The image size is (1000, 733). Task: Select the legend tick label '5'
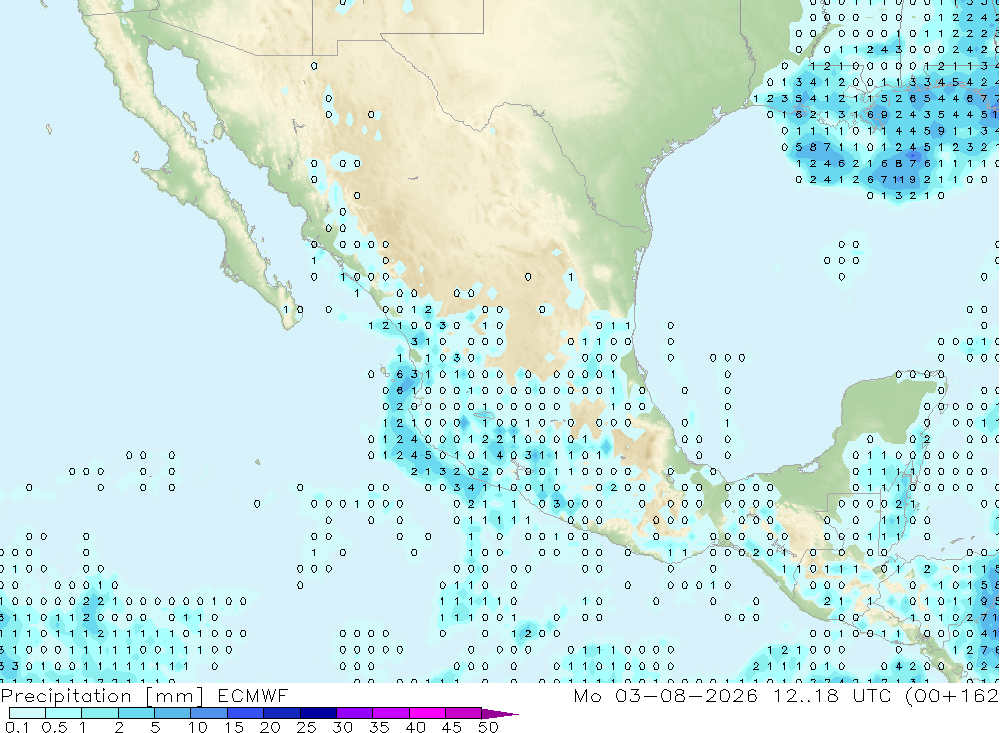pos(155,727)
